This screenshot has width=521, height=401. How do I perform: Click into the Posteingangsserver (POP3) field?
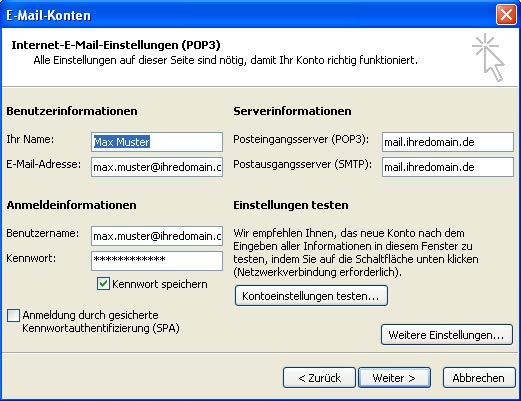[448, 142]
